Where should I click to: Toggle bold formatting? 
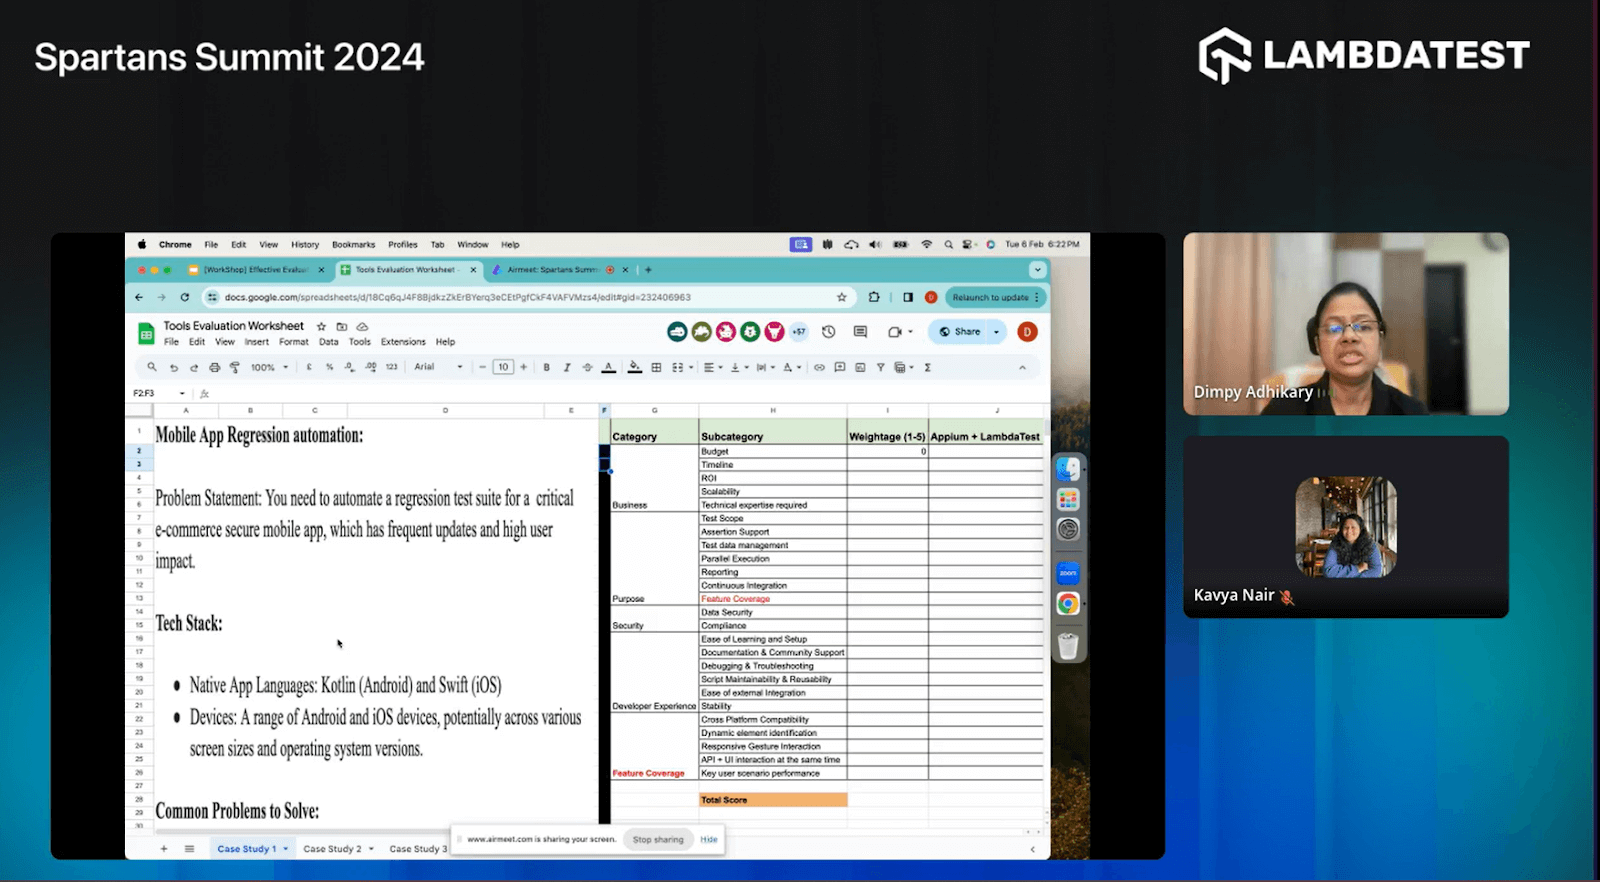[x=547, y=367]
